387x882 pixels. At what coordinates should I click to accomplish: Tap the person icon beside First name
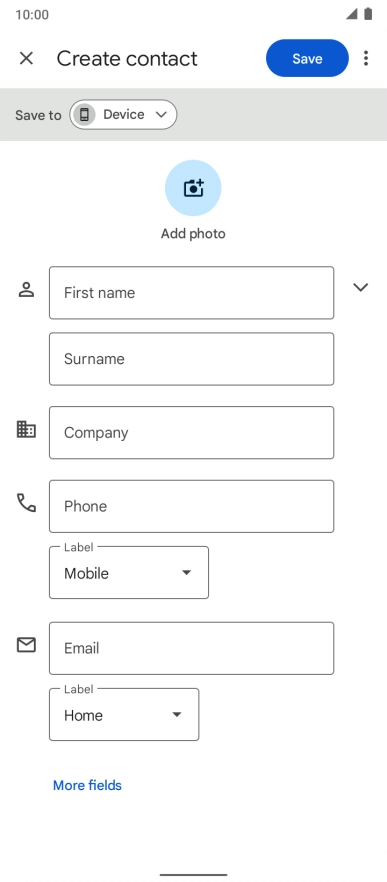point(26,290)
